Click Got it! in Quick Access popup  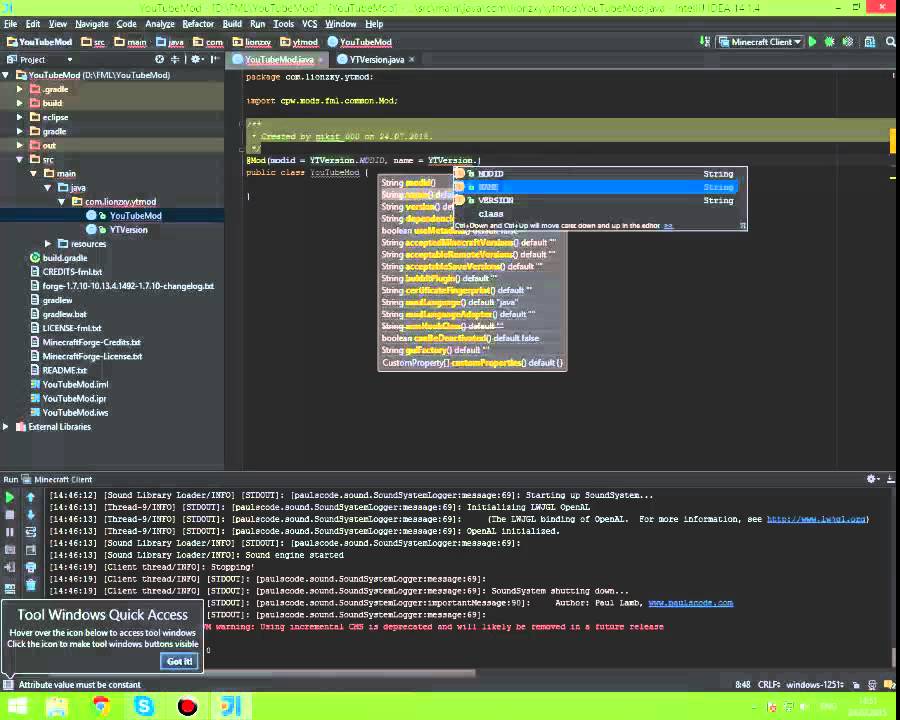[179, 661]
